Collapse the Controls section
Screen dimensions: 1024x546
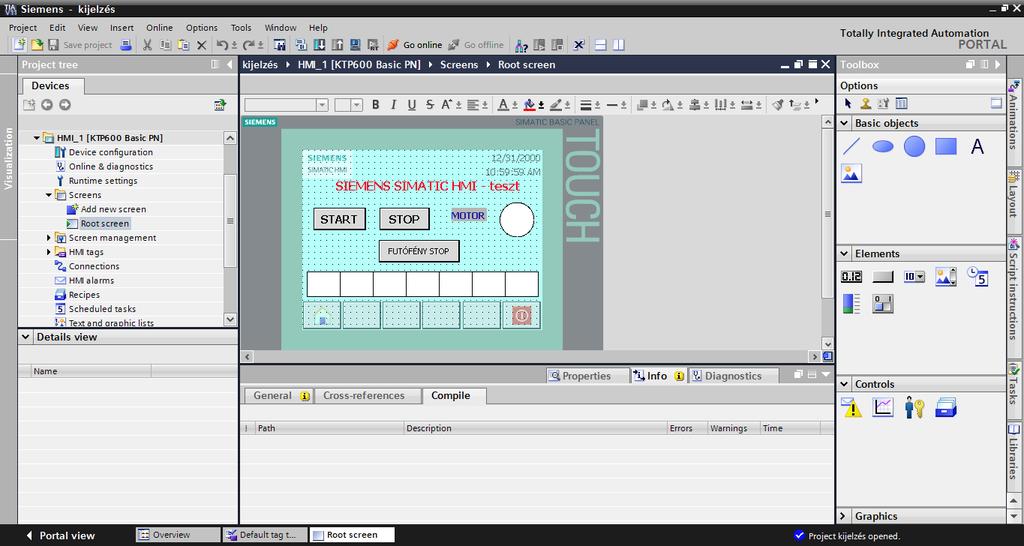point(844,384)
